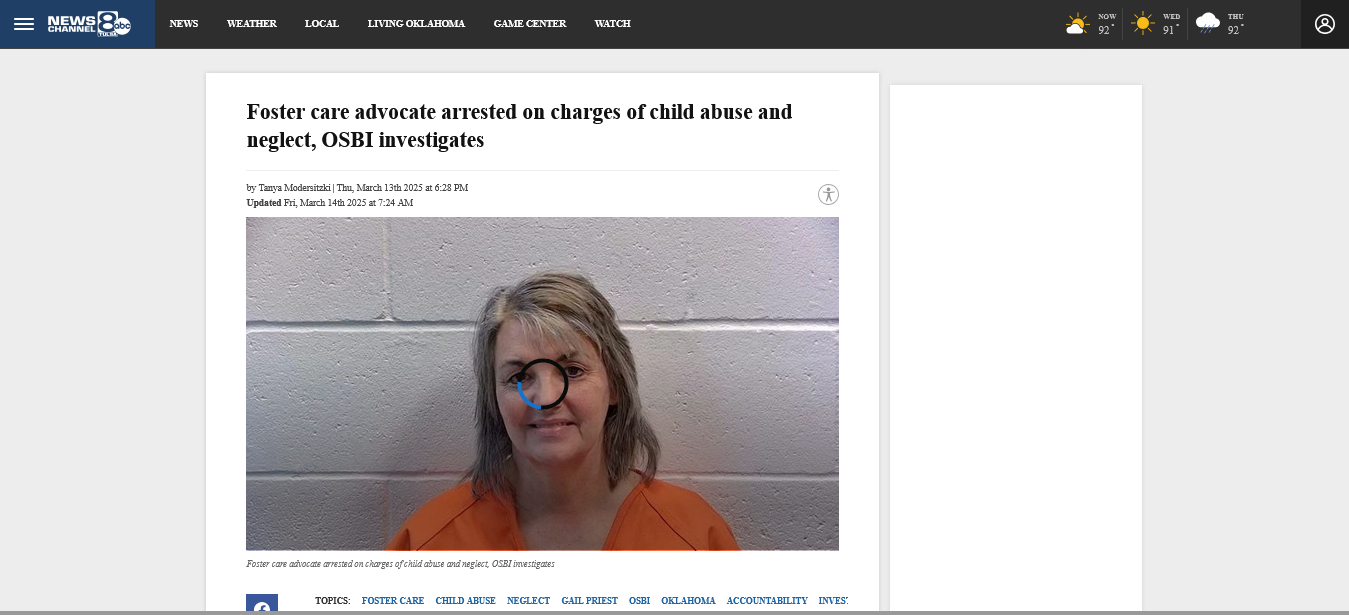
Task: Open the user account profile icon
Action: click(x=1325, y=24)
